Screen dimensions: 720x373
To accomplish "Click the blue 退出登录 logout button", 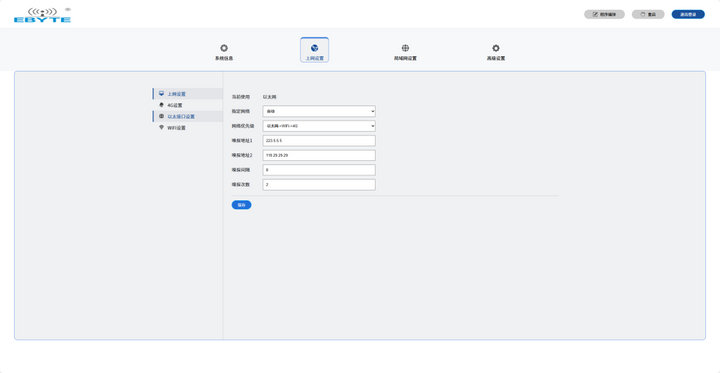I will pyautogui.click(x=688, y=14).
